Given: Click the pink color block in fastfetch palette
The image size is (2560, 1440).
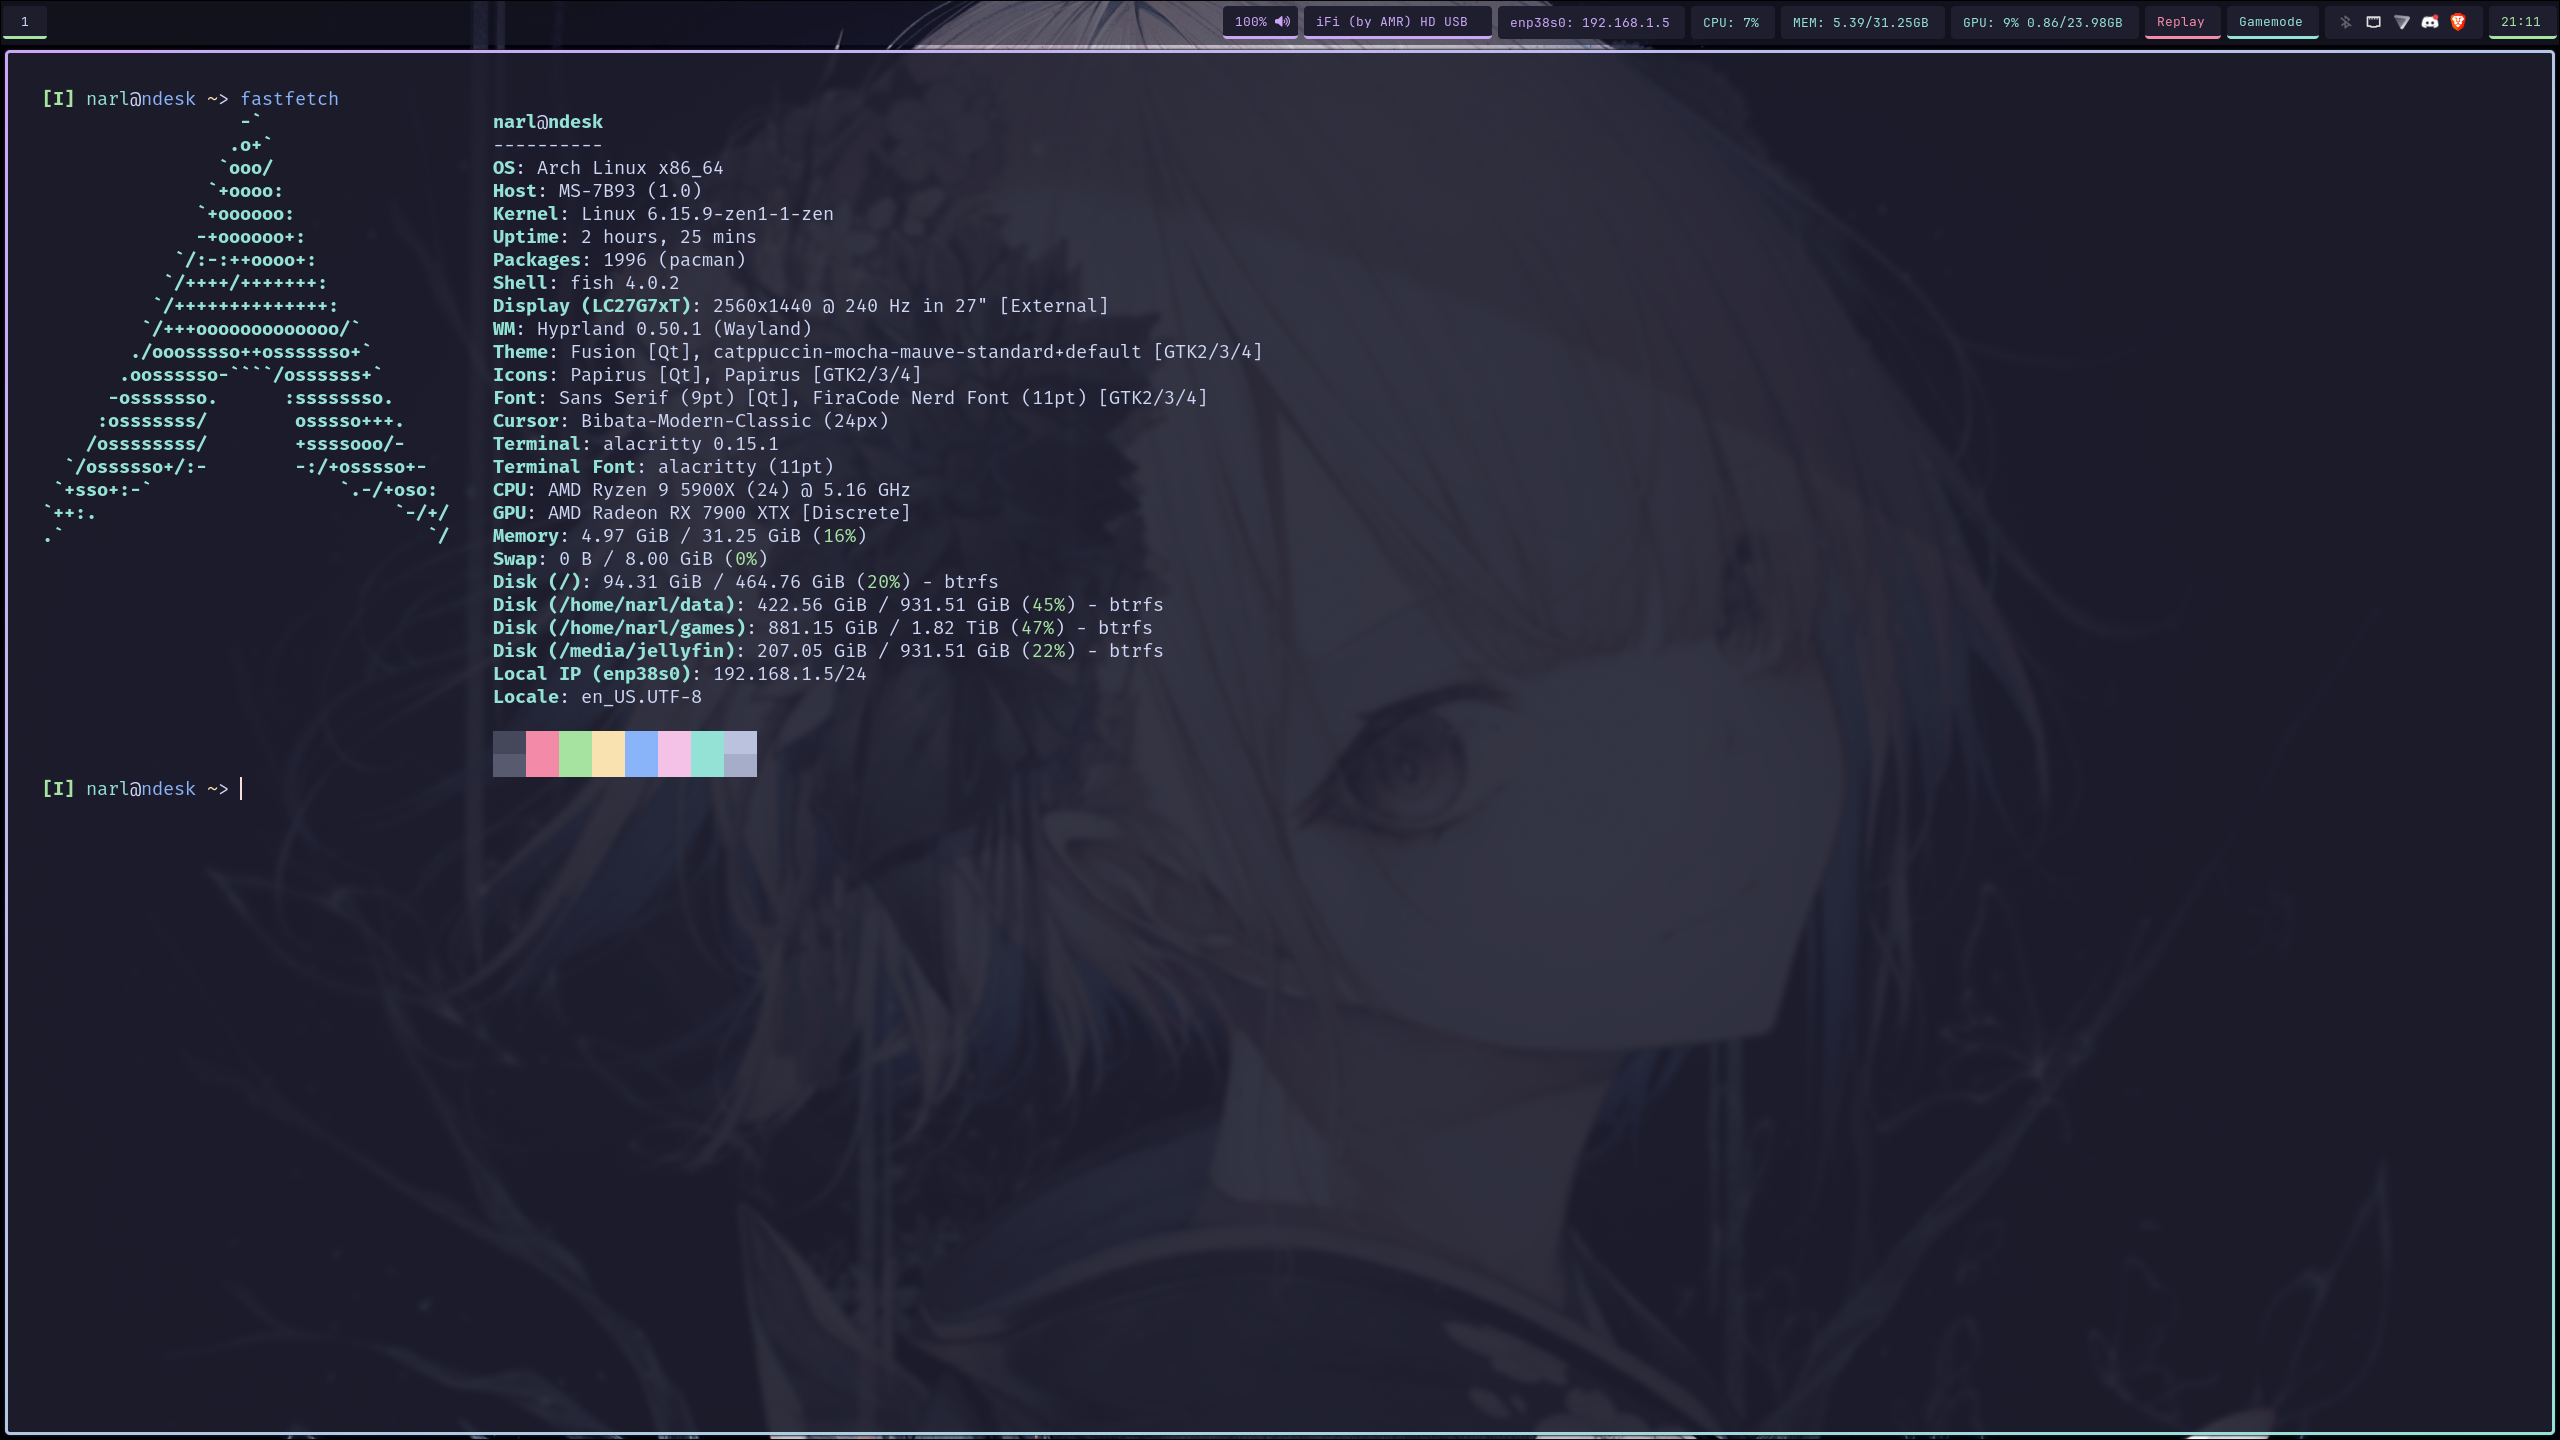Looking at the screenshot, I should (542, 754).
